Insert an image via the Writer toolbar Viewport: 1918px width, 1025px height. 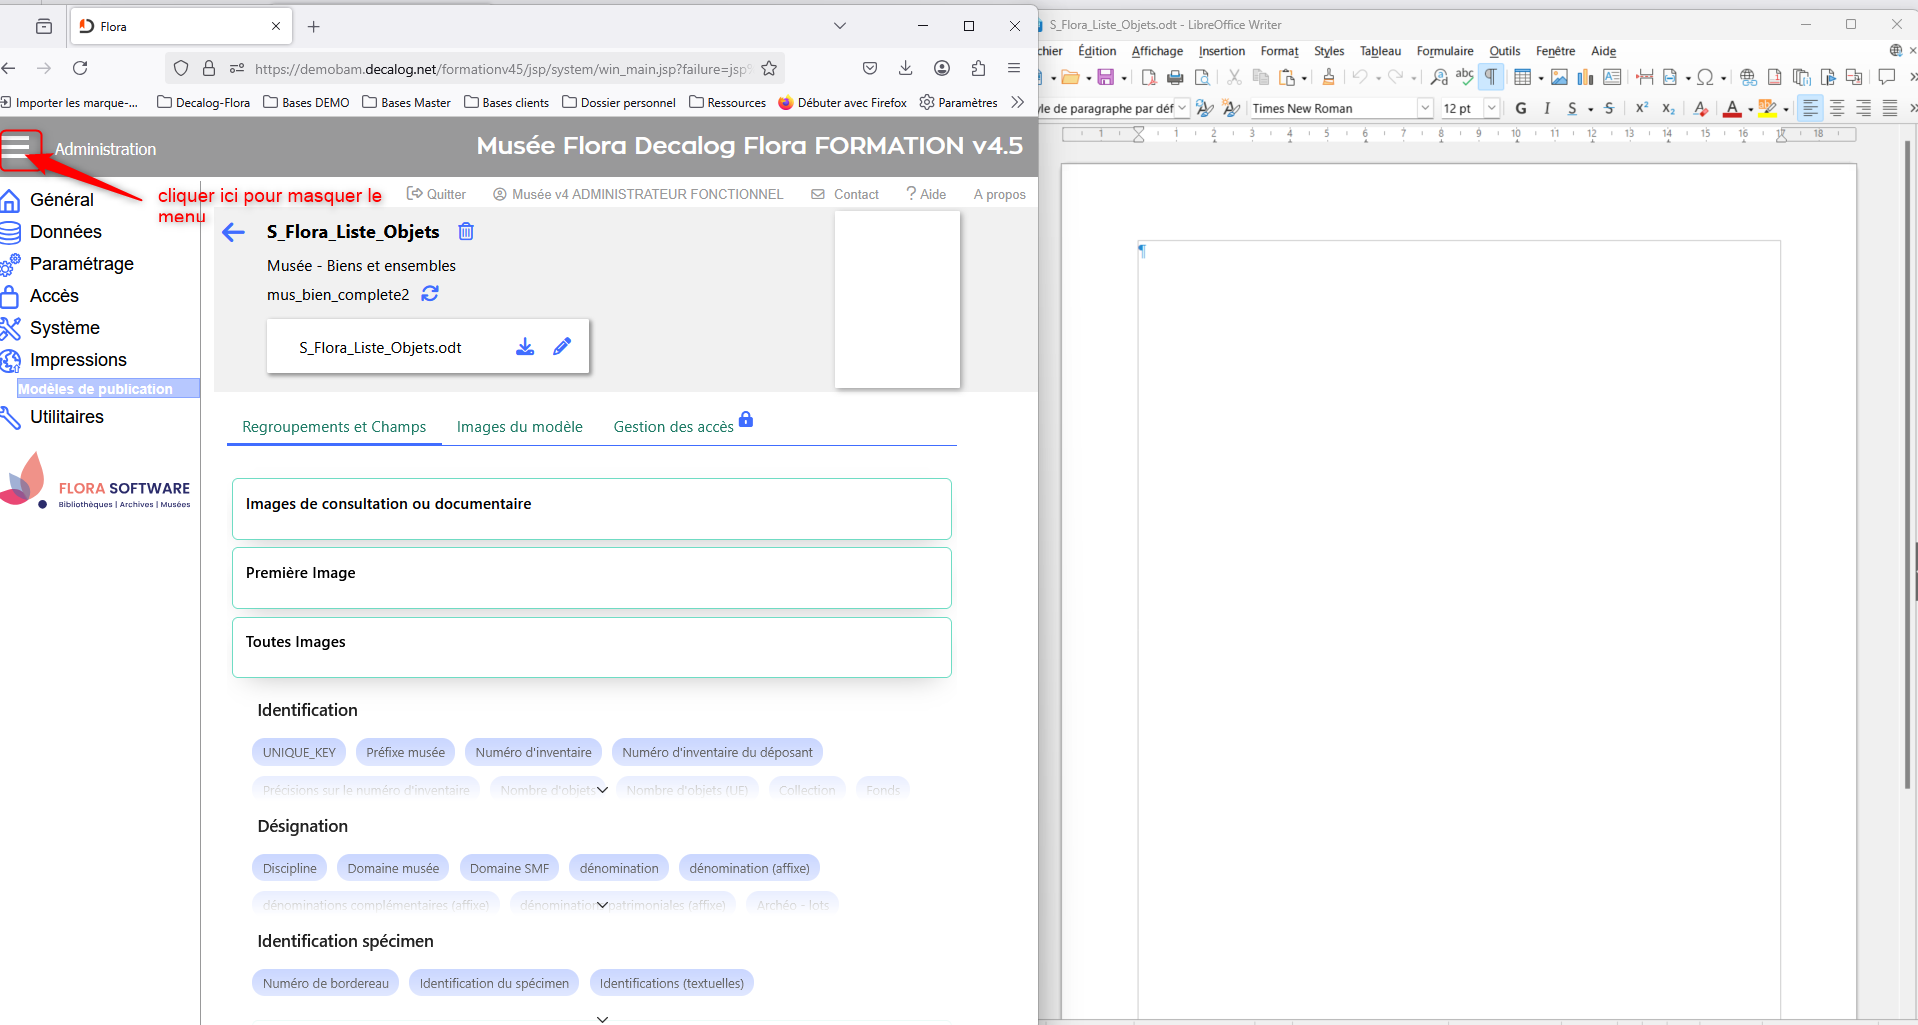coord(1559,78)
